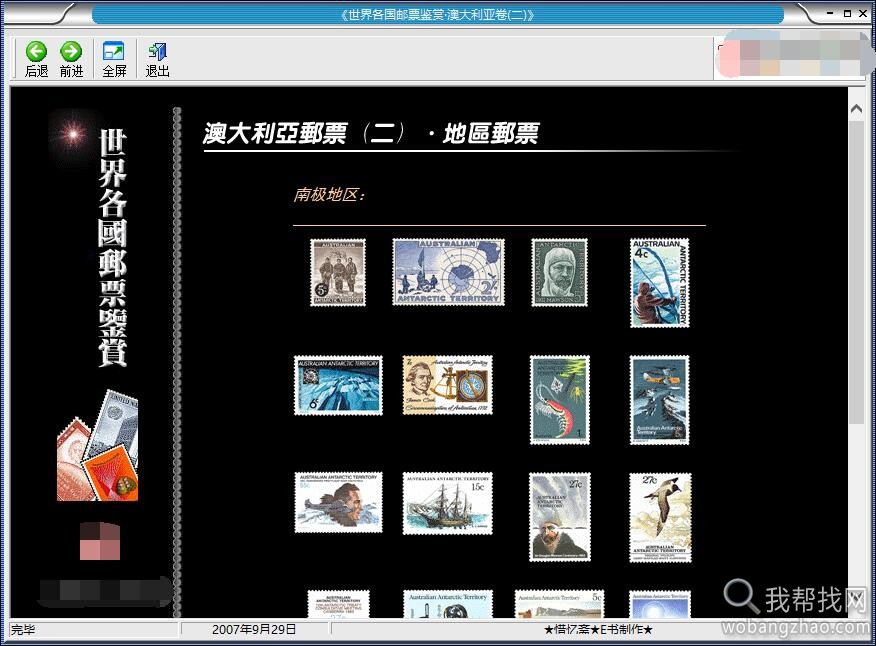Click the vertical 世界各國郵票鑒賞 sidebar title
876x646 pixels.
pos(112,248)
